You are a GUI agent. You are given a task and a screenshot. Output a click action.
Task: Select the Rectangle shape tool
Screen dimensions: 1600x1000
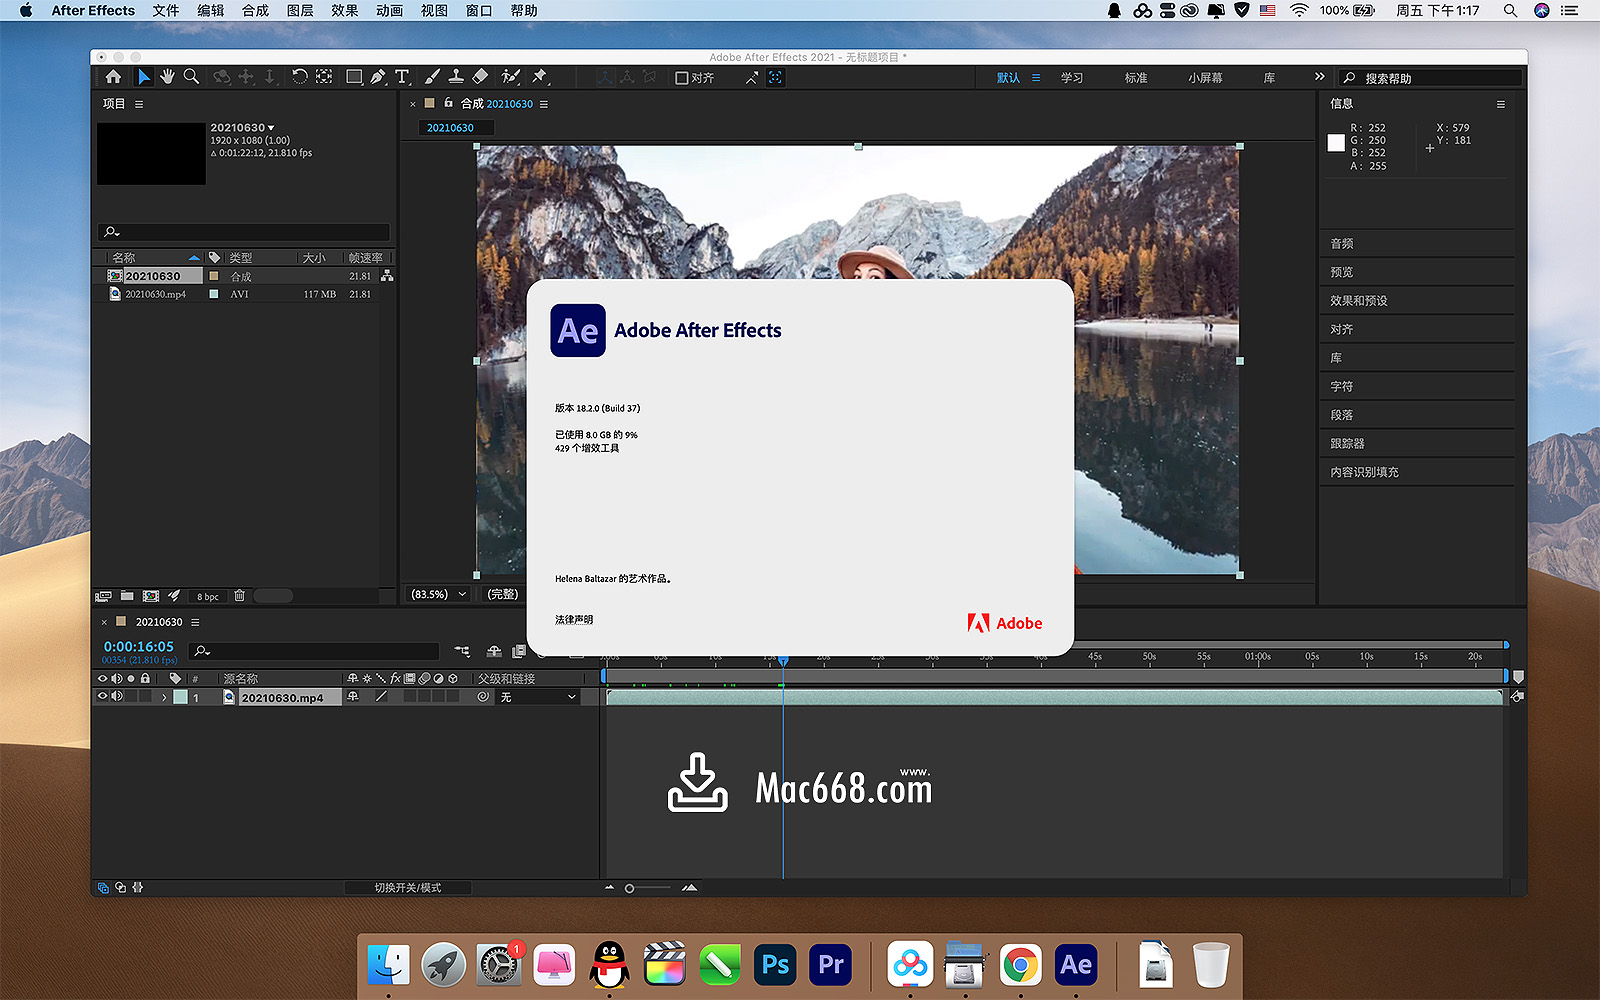[x=354, y=77]
